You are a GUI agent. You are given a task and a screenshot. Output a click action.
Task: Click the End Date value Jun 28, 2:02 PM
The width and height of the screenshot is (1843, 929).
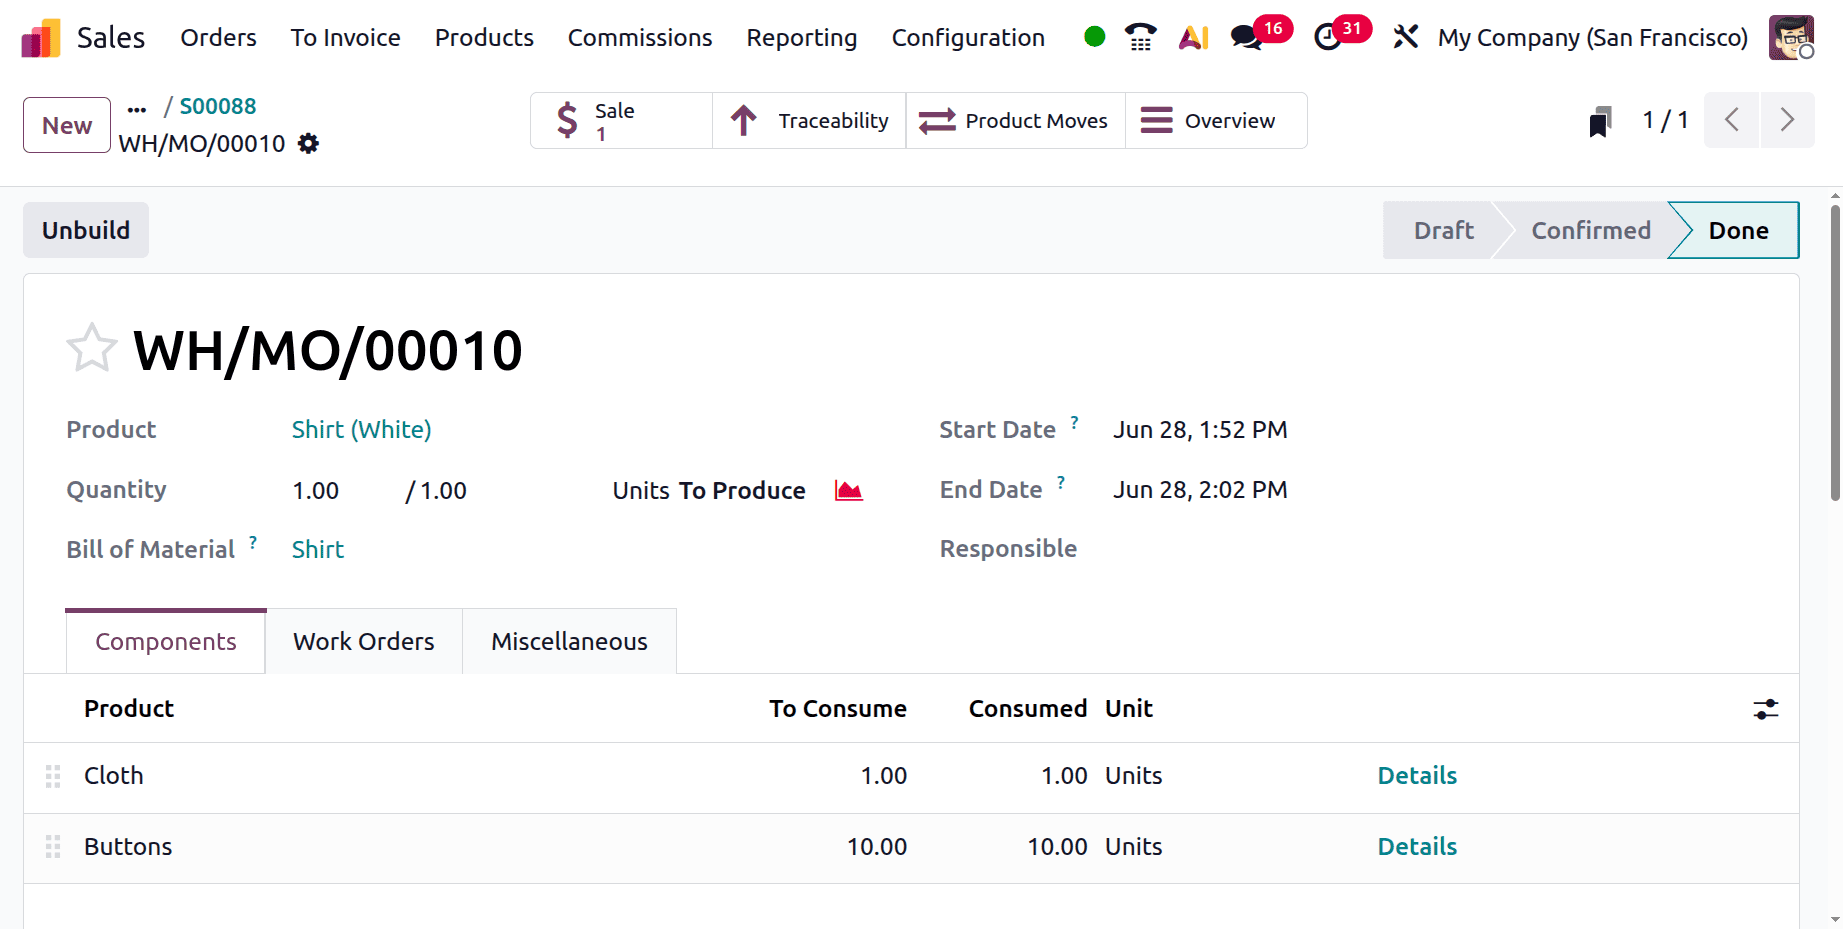[x=1200, y=490]
